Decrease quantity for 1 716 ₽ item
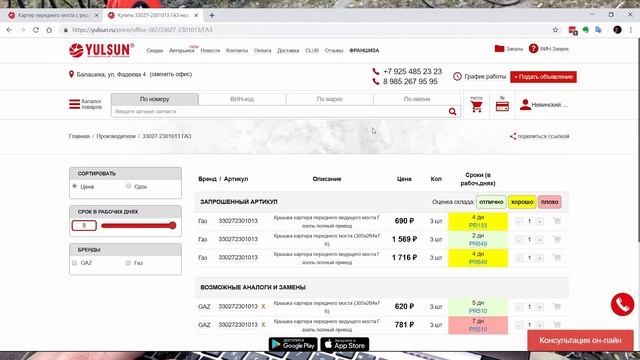Image resolution: width=640 pixels, height=360 pixels. click(x=519, y=258)
